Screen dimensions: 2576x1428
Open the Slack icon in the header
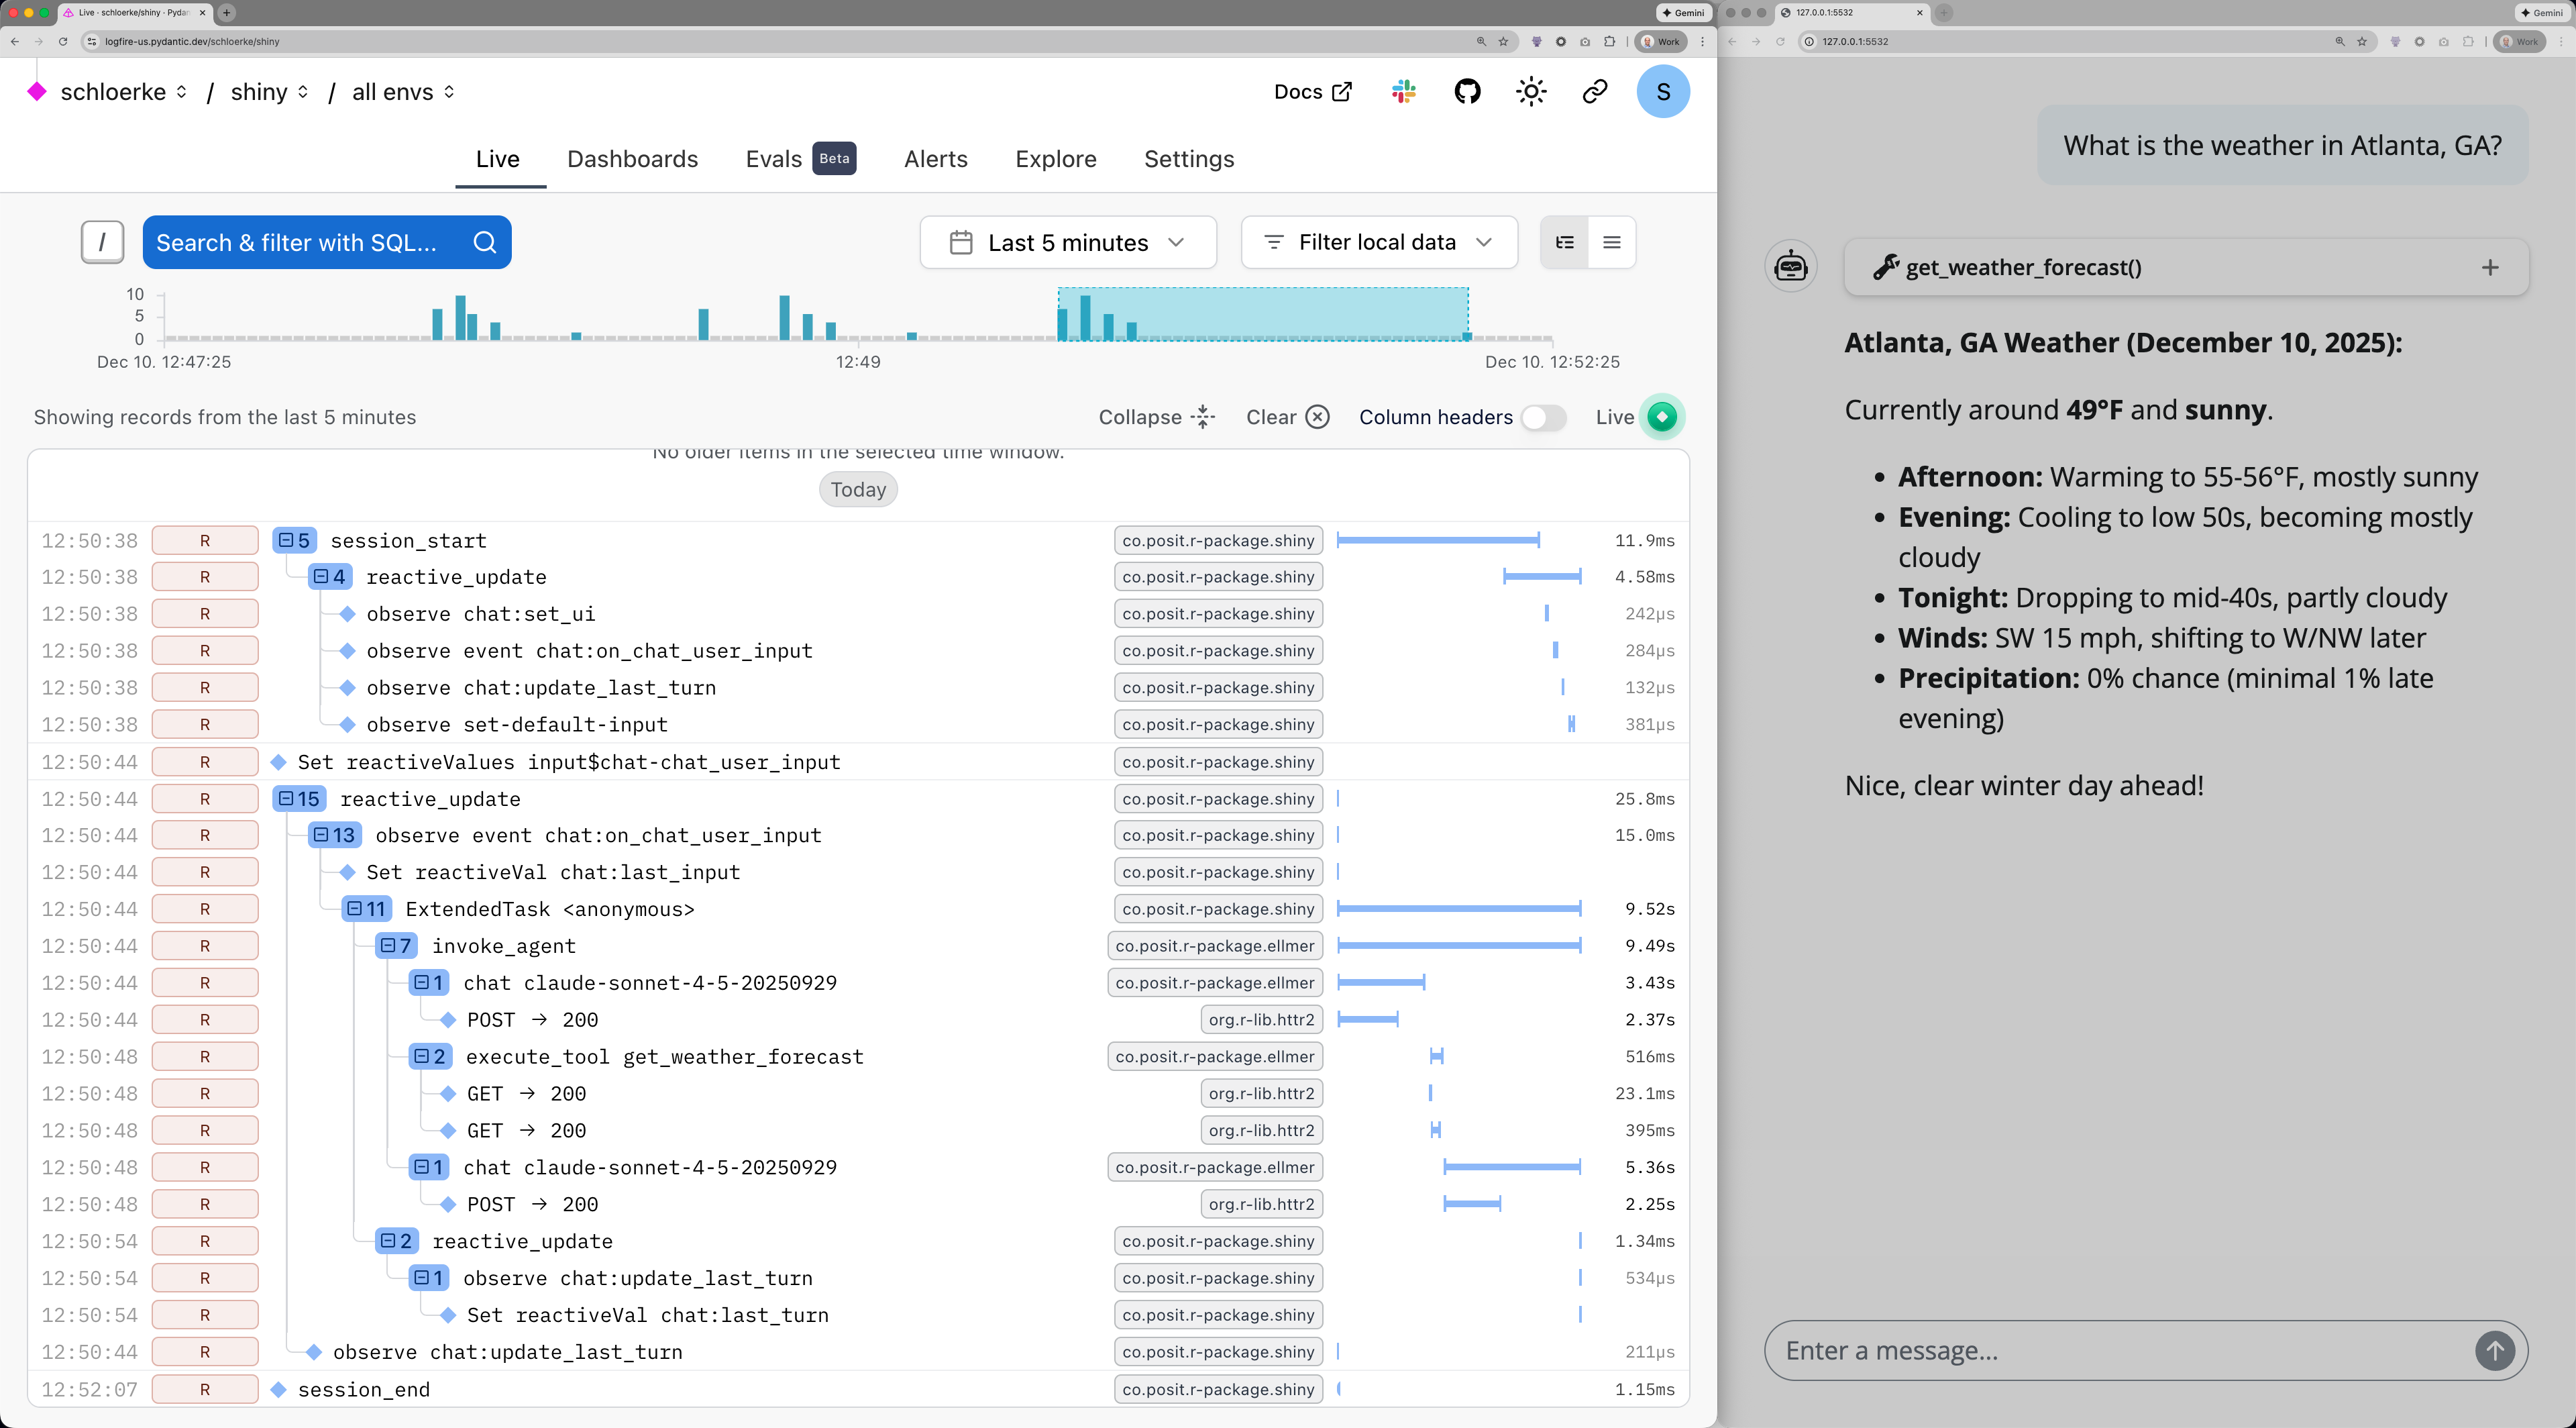point(1403,91)
